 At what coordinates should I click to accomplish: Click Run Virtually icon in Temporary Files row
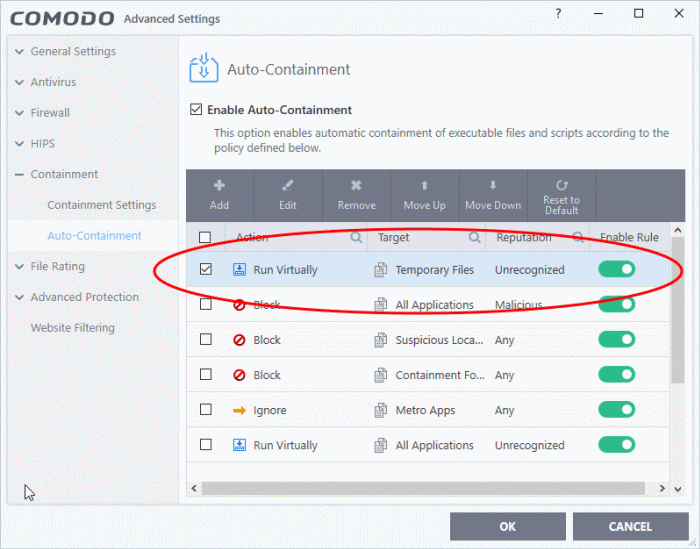(239, 269)
